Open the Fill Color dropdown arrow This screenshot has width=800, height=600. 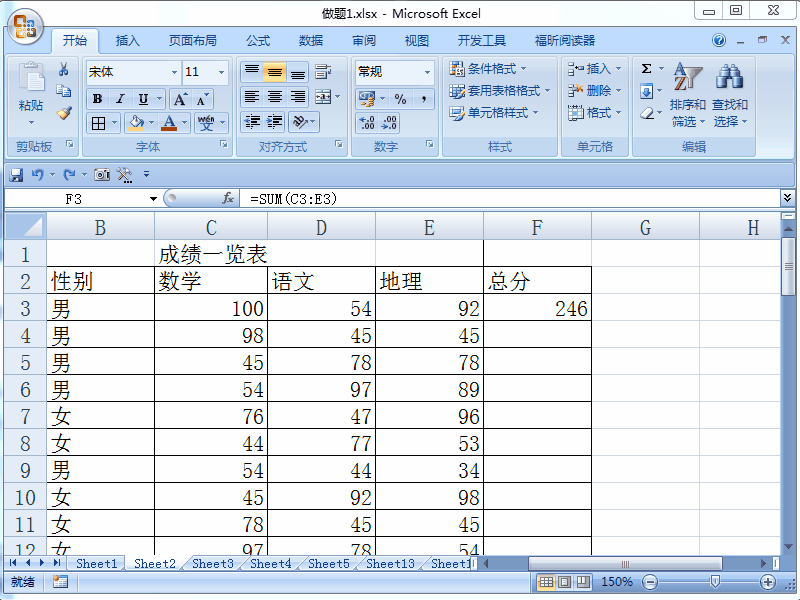(x=151, y=124)
